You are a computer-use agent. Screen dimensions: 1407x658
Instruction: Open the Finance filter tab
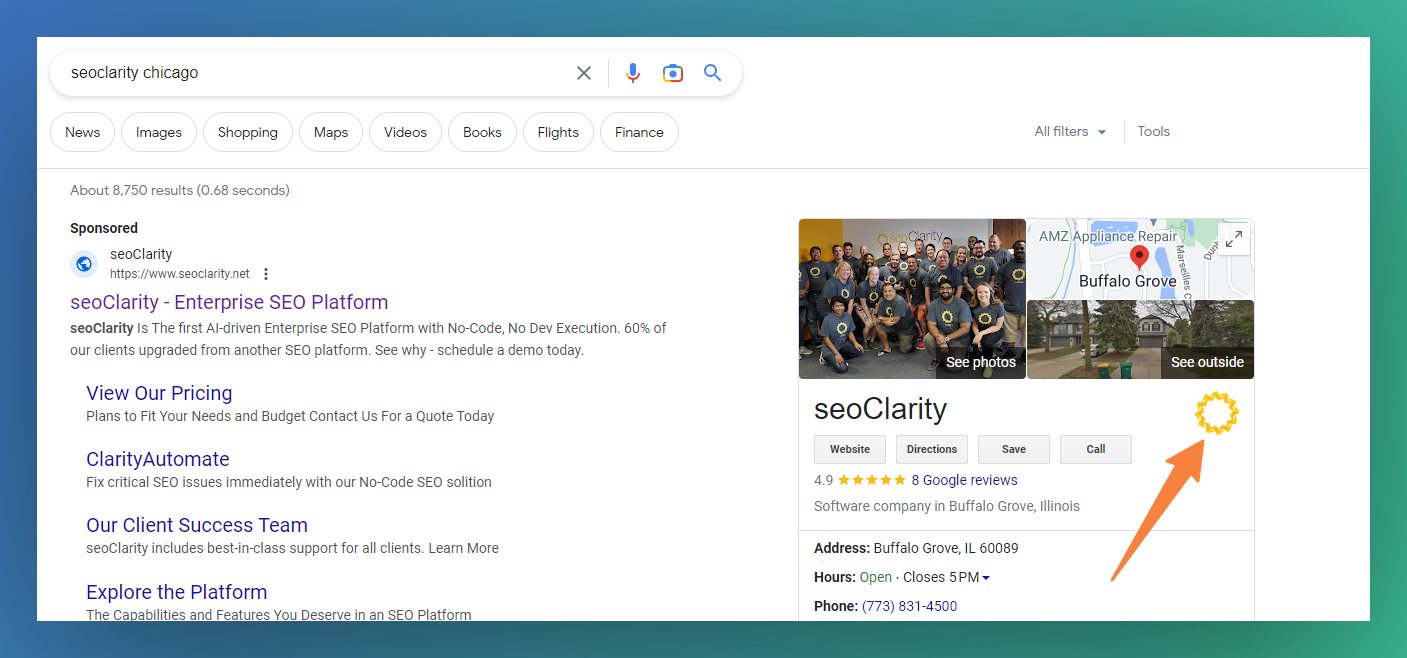point(639,132)
